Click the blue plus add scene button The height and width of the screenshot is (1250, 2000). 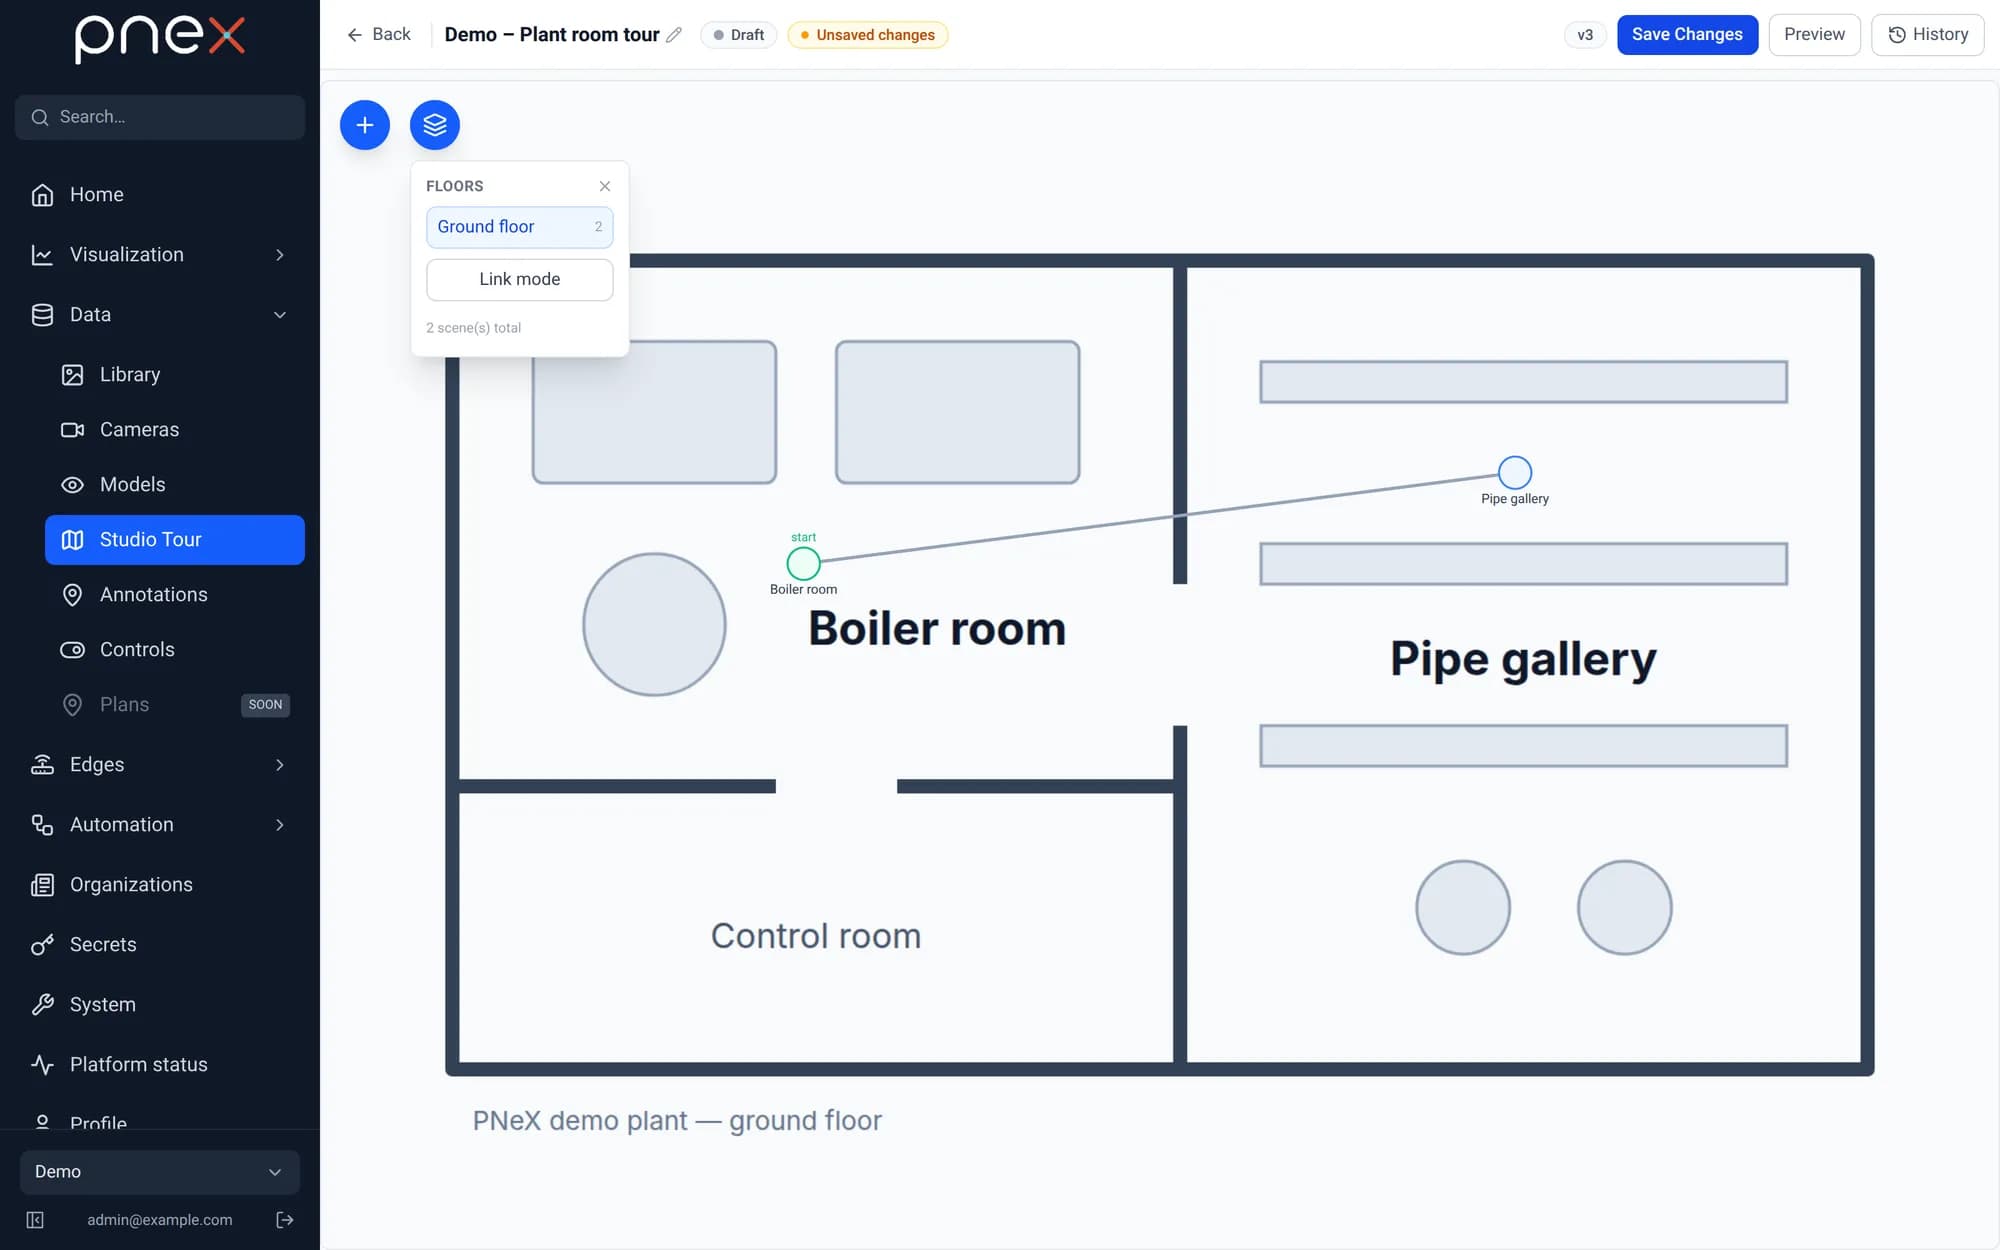365,125
